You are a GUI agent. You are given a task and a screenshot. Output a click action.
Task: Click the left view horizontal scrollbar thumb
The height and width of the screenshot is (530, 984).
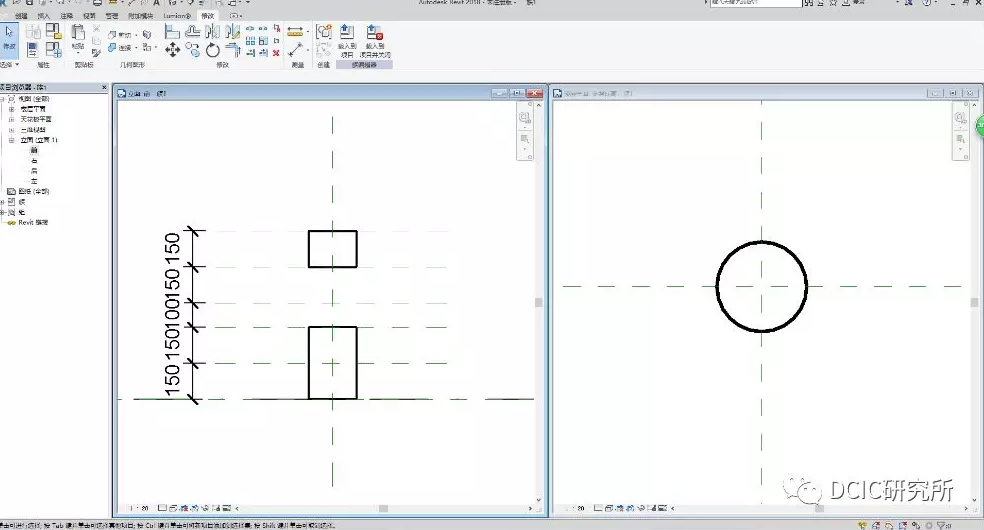[383, 508]
